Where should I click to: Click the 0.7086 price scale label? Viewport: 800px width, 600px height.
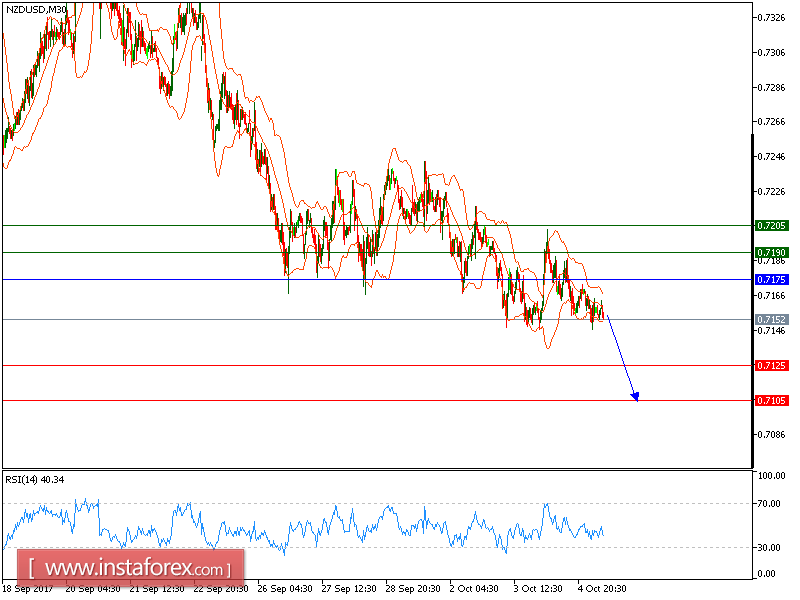pos(771,435)
